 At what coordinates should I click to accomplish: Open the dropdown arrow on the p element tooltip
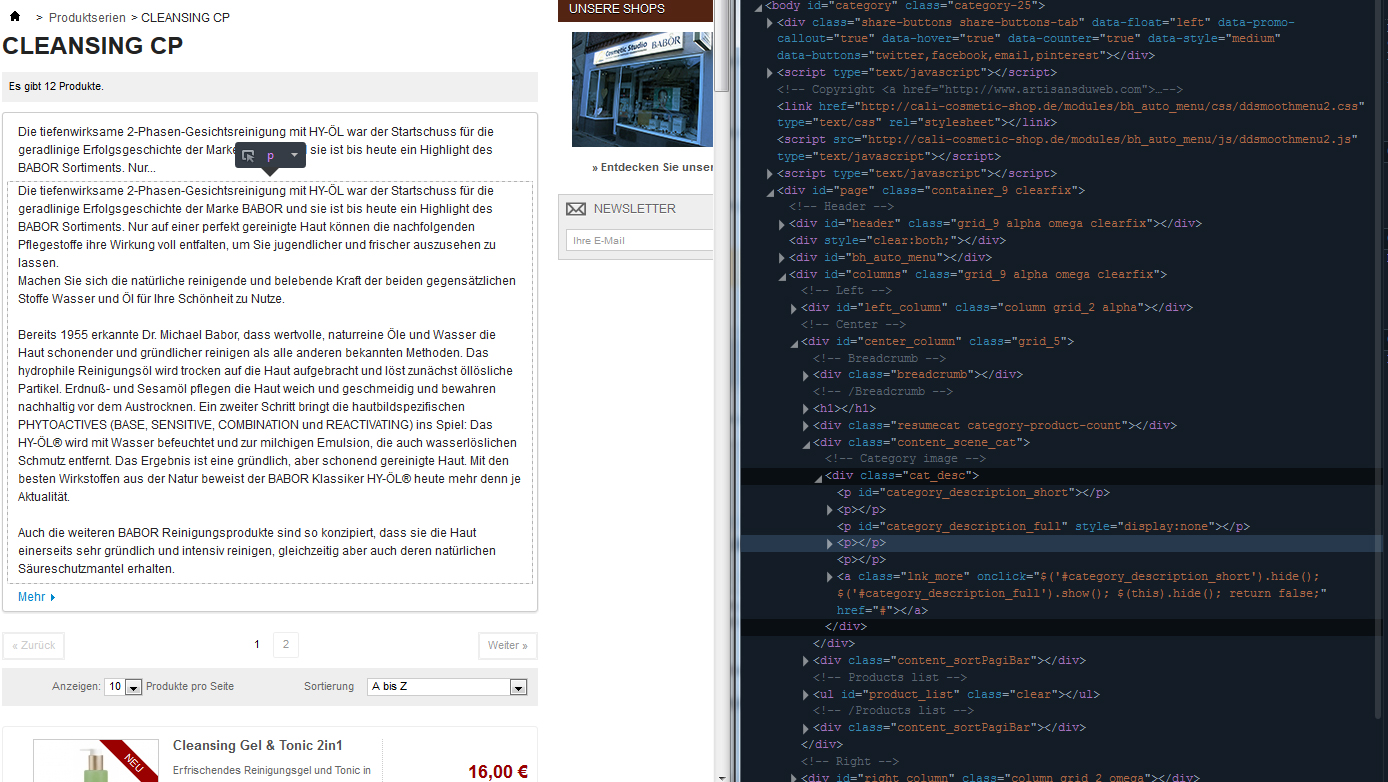(294, 155)
